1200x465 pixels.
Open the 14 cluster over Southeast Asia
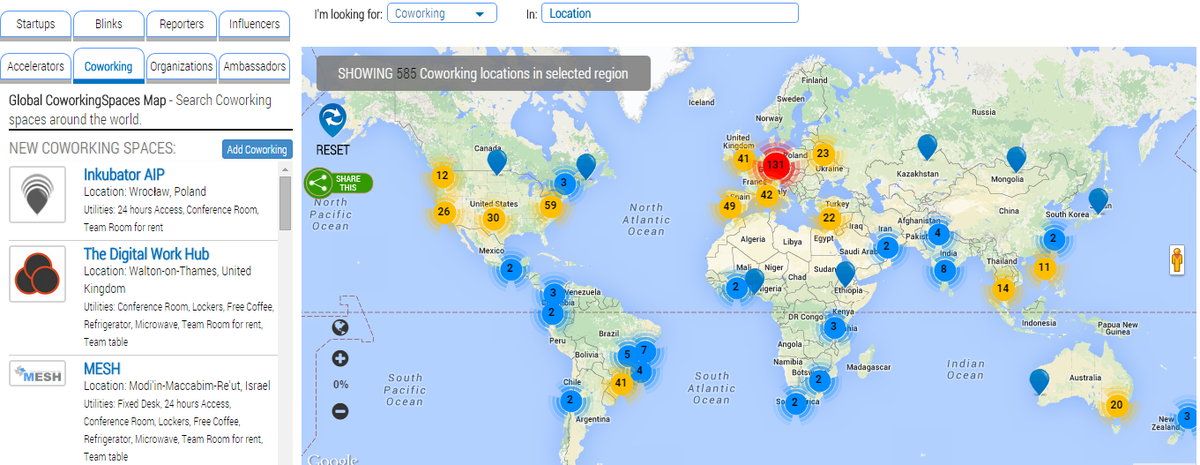(1003, 289)
